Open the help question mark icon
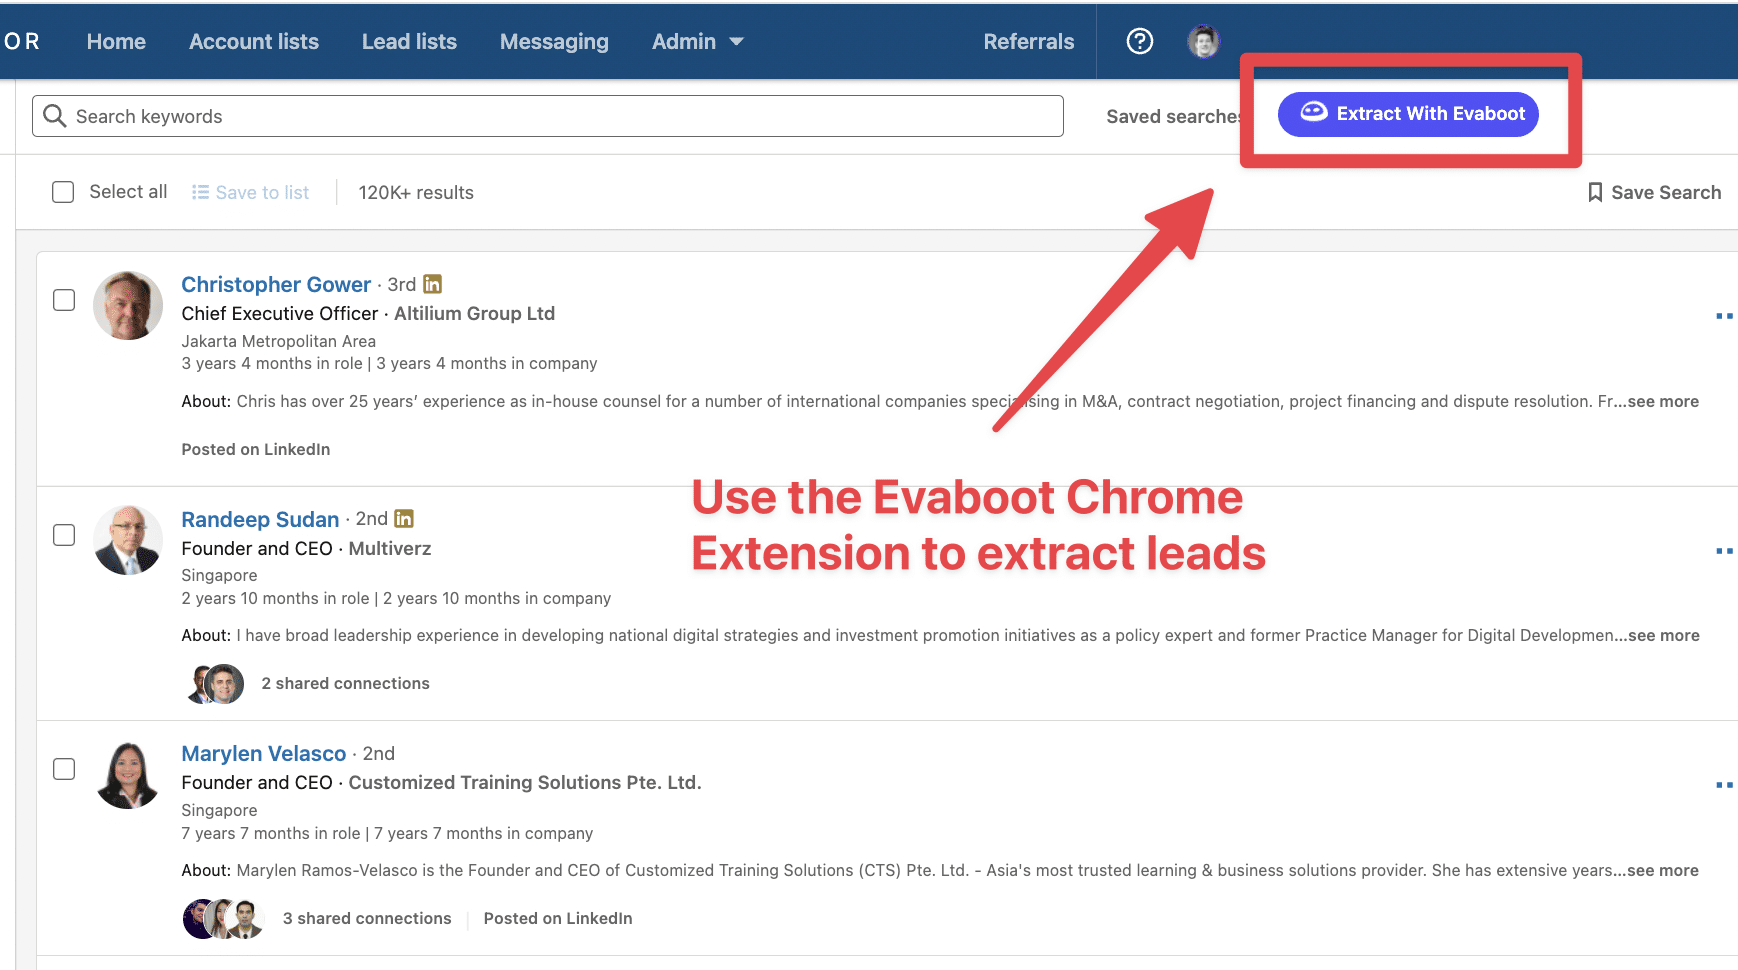This screenshot has width=1738, height=970. tap(1139, 41)
